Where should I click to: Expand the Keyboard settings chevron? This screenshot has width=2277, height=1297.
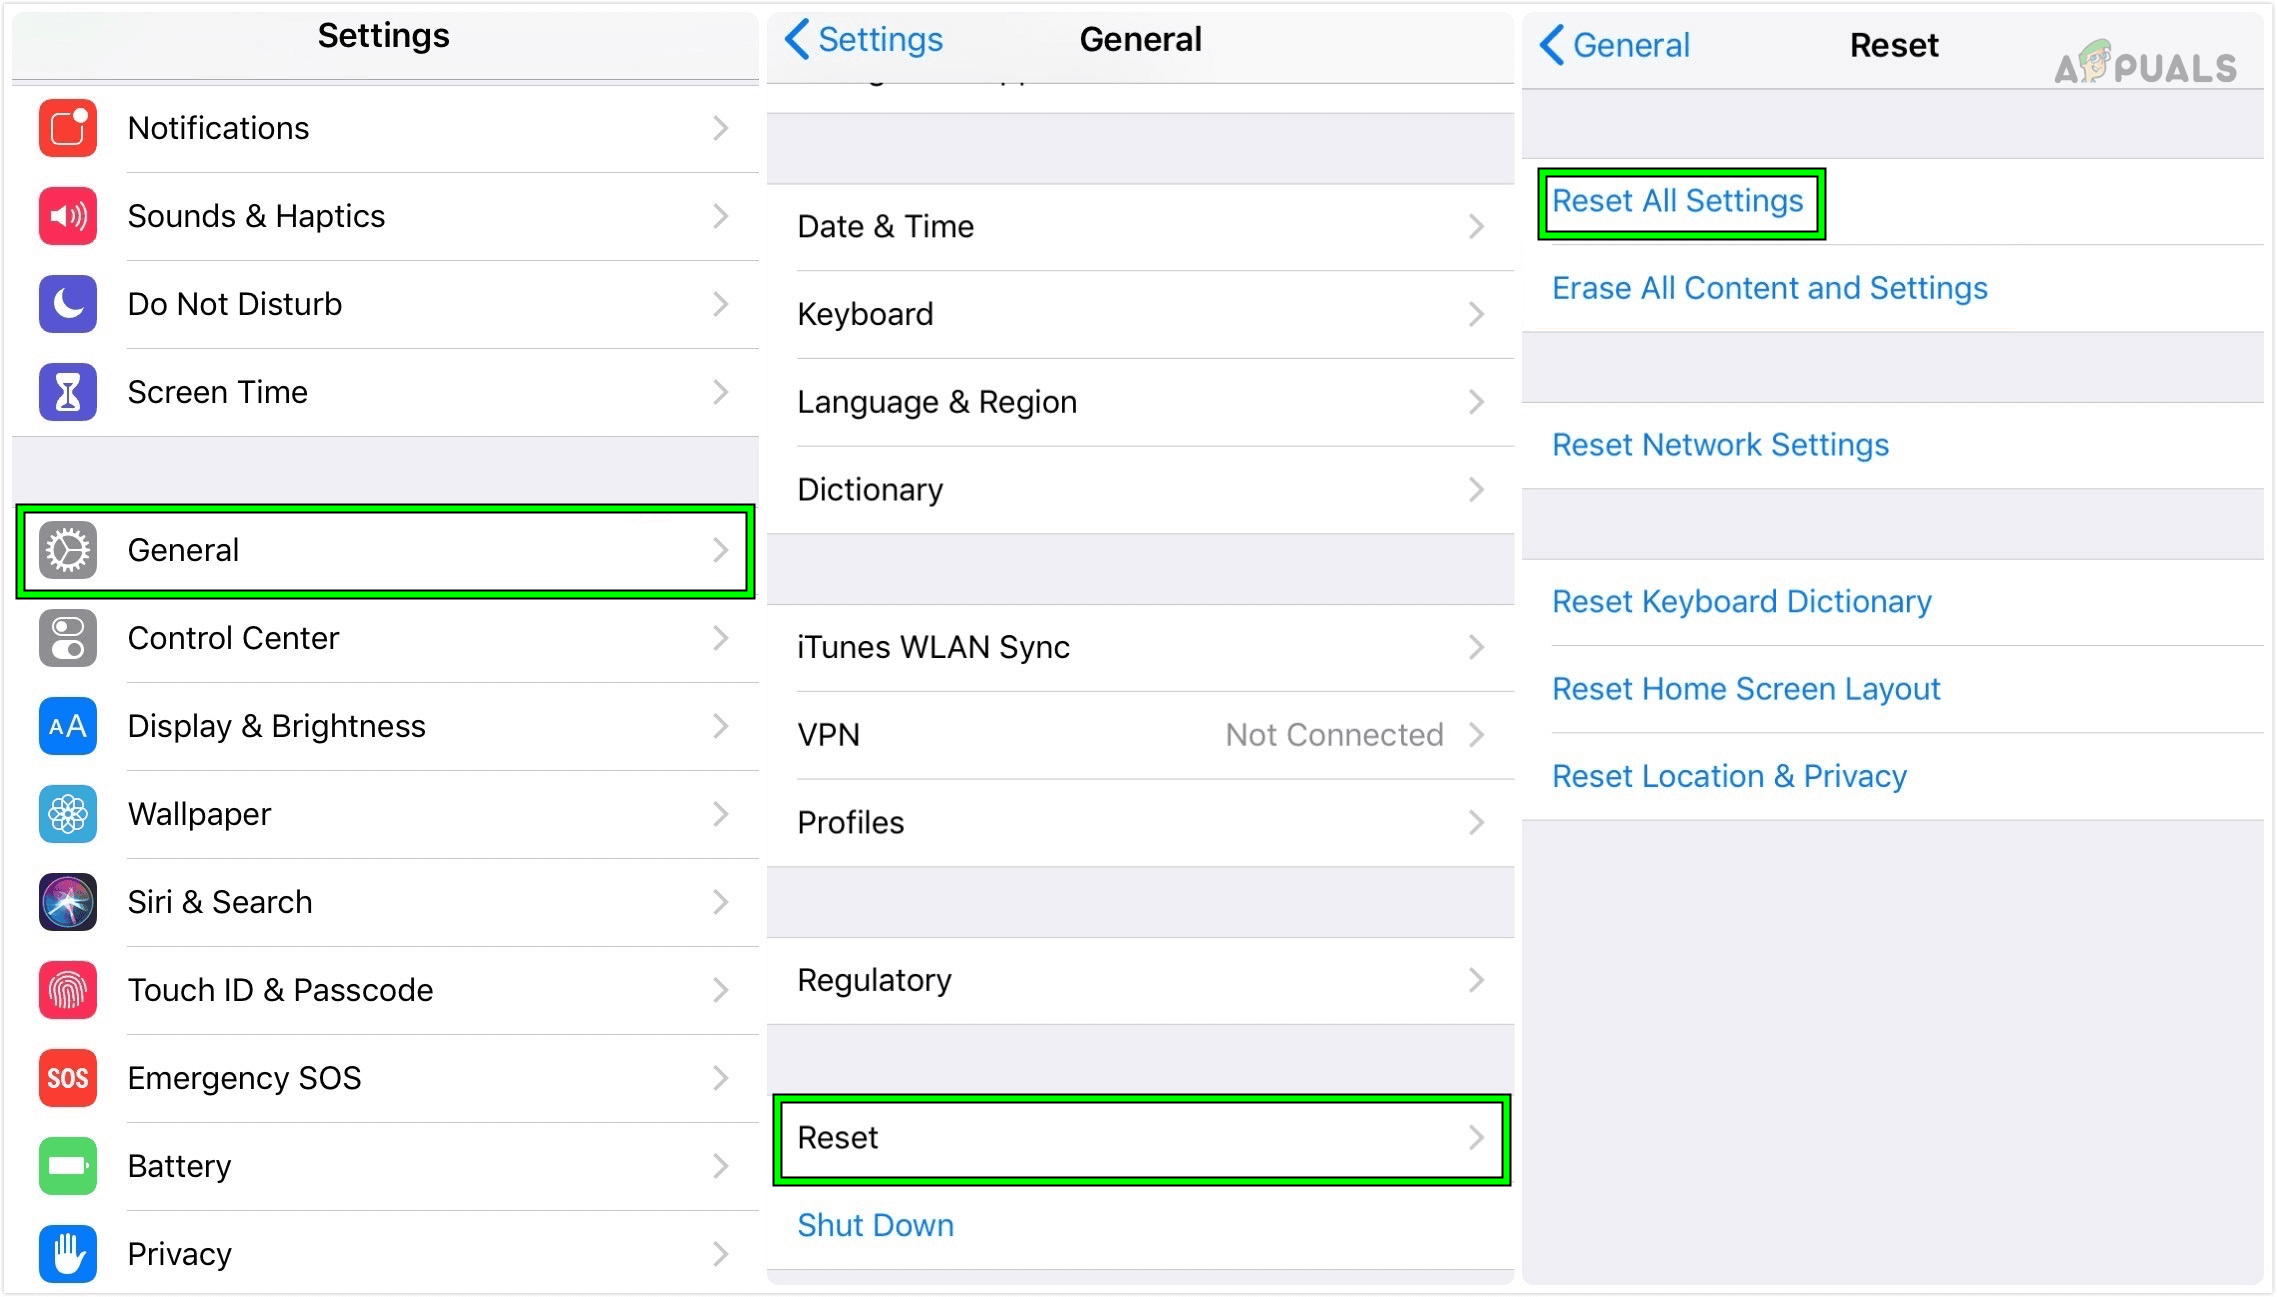[1477, 314]
